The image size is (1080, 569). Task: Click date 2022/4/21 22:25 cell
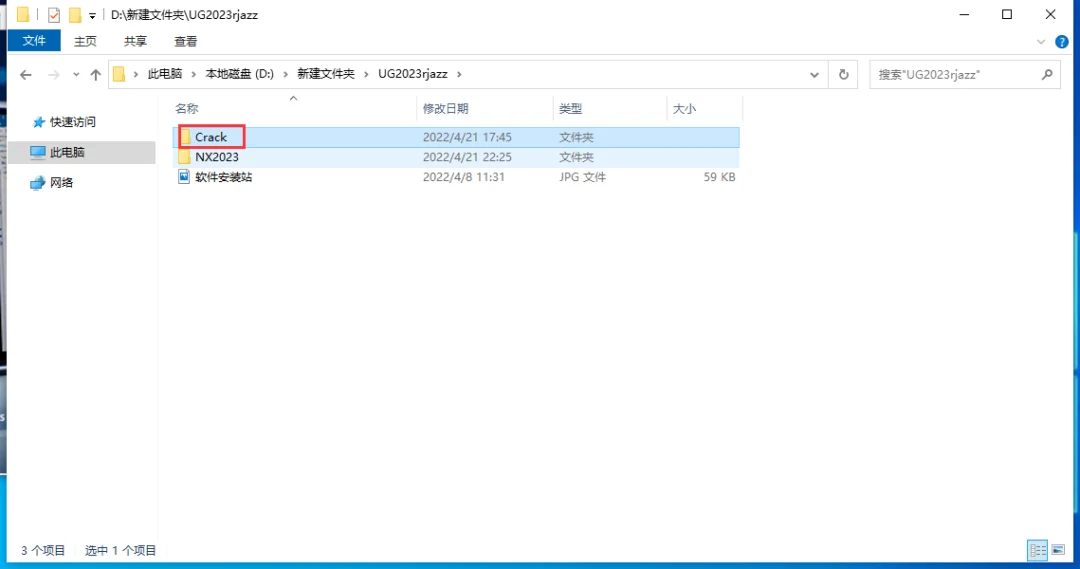click(467, 157)
